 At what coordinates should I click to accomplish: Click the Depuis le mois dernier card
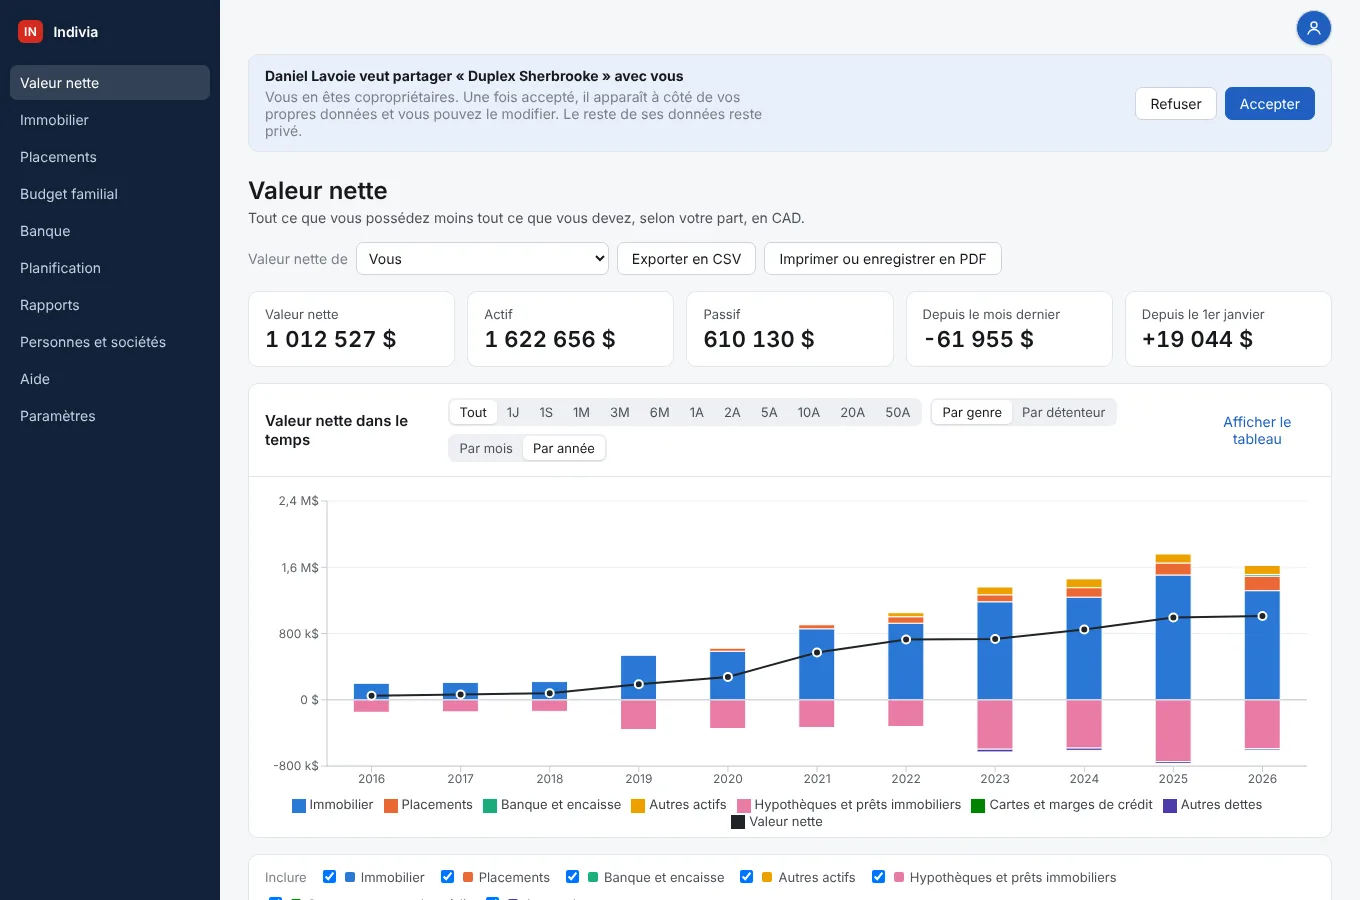(1009, 329)
